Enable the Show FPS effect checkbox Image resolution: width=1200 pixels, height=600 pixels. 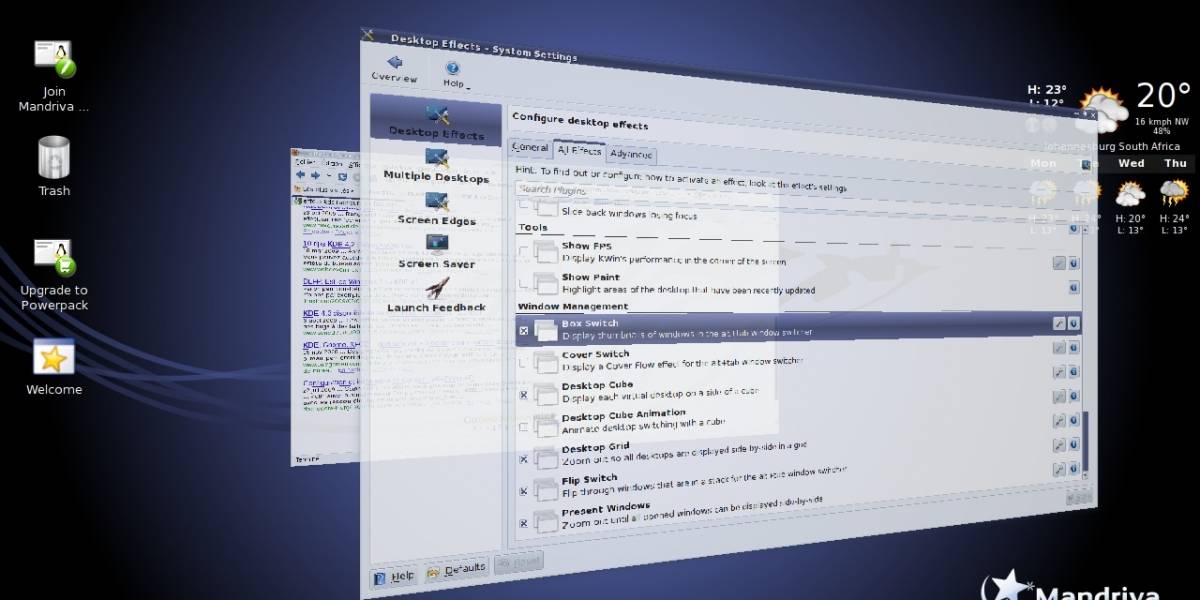523,251
